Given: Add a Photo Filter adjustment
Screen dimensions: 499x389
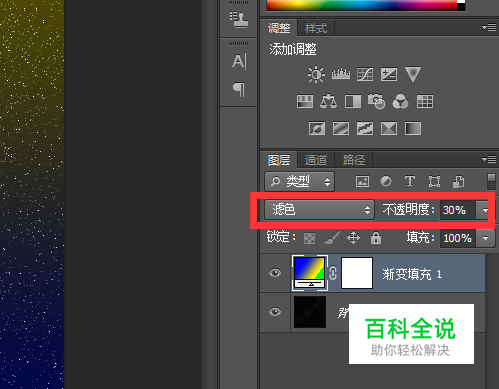Looking at the screenshot, I should click(376, 101).
